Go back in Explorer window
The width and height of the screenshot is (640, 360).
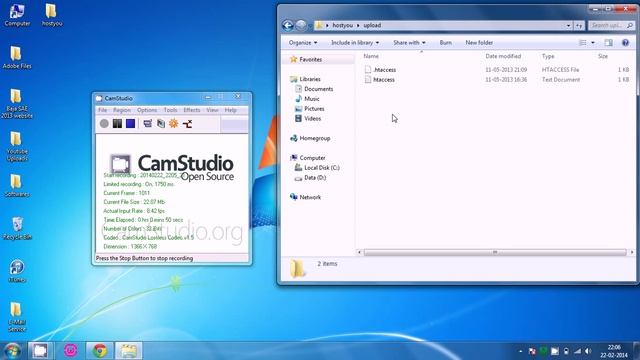288,25
